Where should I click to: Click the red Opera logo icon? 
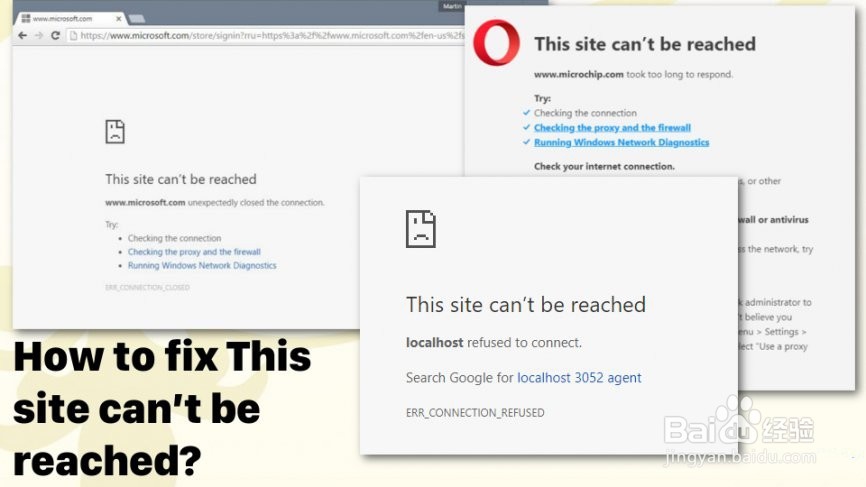[x=497, y=43]
